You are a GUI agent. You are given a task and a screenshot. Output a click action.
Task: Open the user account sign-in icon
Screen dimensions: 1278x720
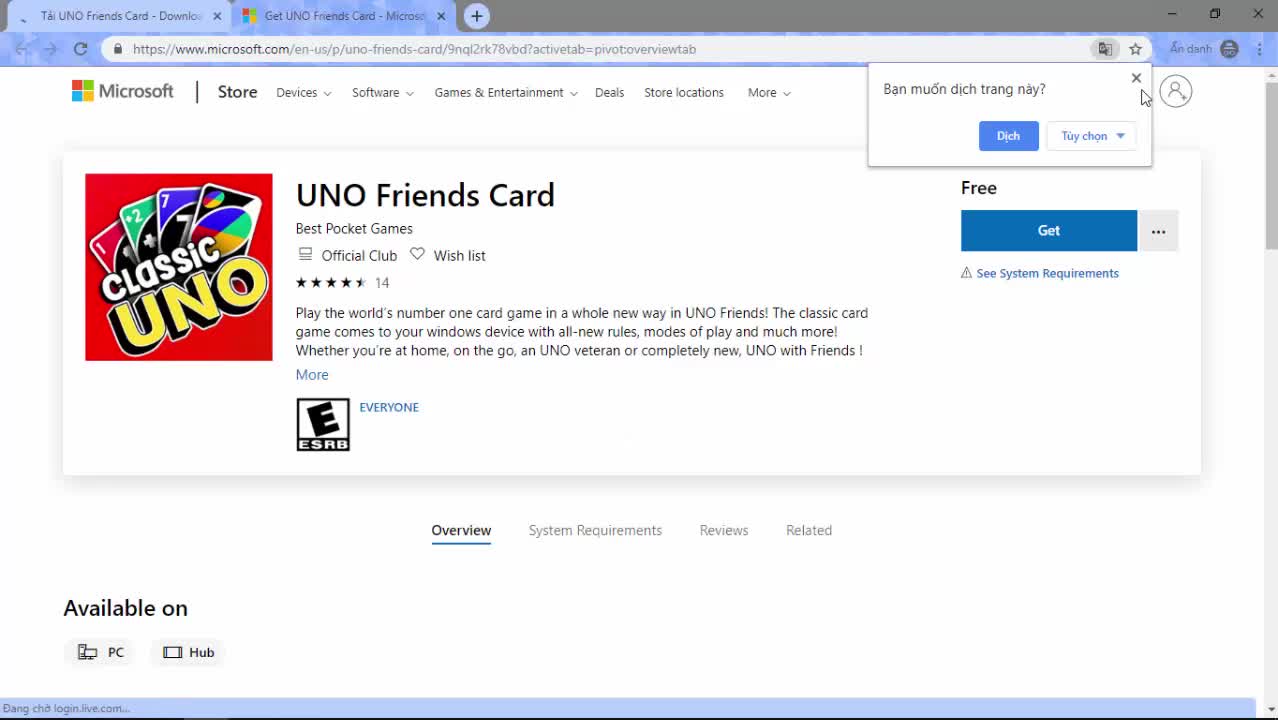(1176, 91)
